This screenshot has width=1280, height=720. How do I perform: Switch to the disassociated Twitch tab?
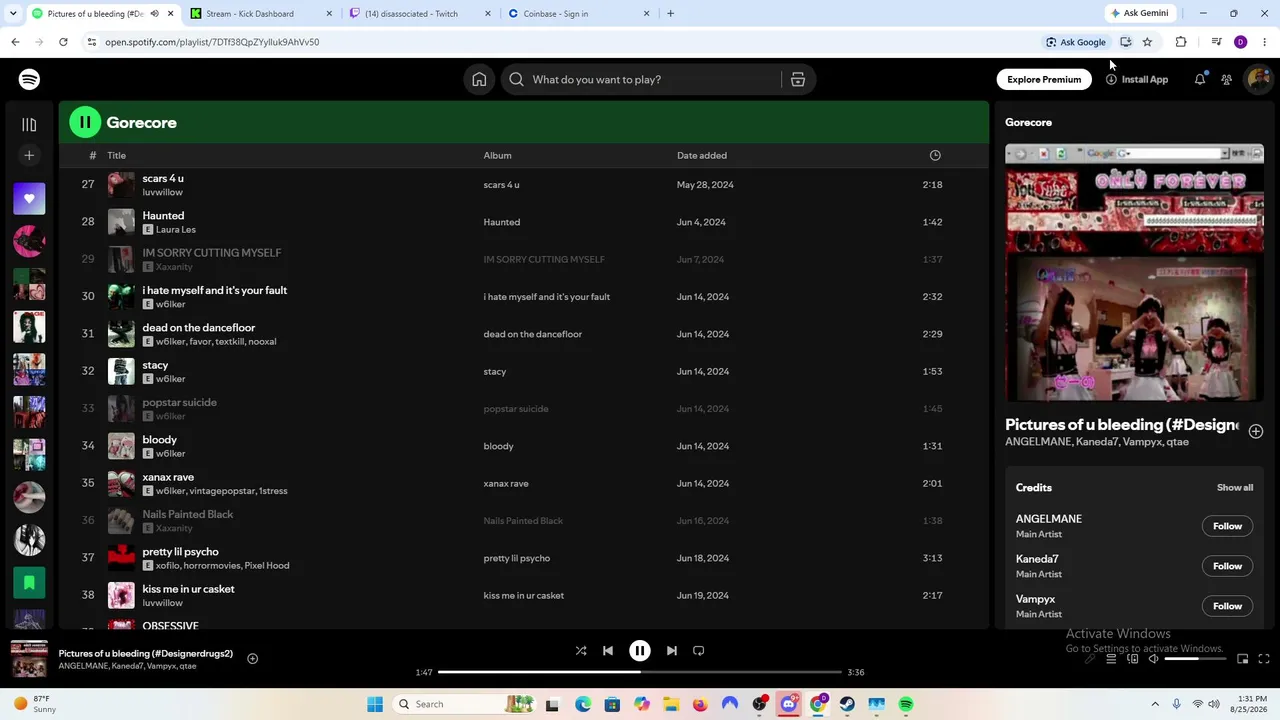click(x=420, y=13)
